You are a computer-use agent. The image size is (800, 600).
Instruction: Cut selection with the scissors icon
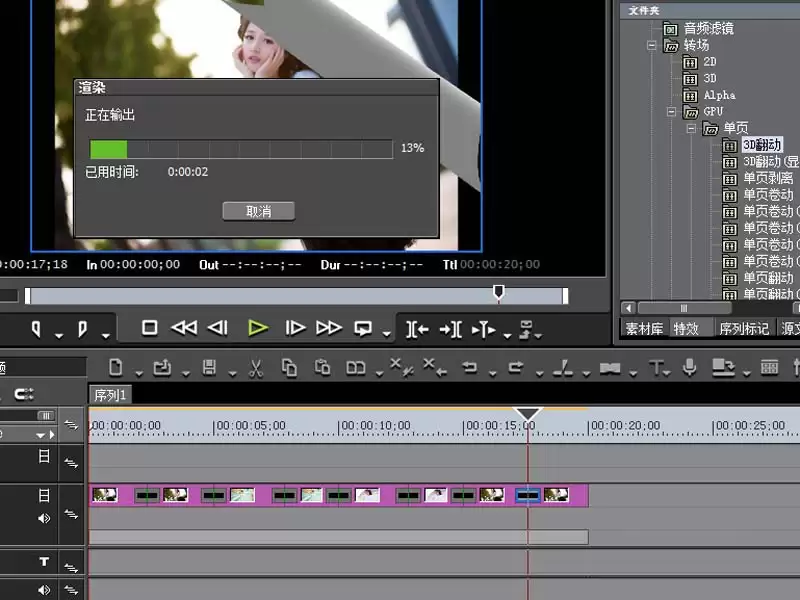256,368
